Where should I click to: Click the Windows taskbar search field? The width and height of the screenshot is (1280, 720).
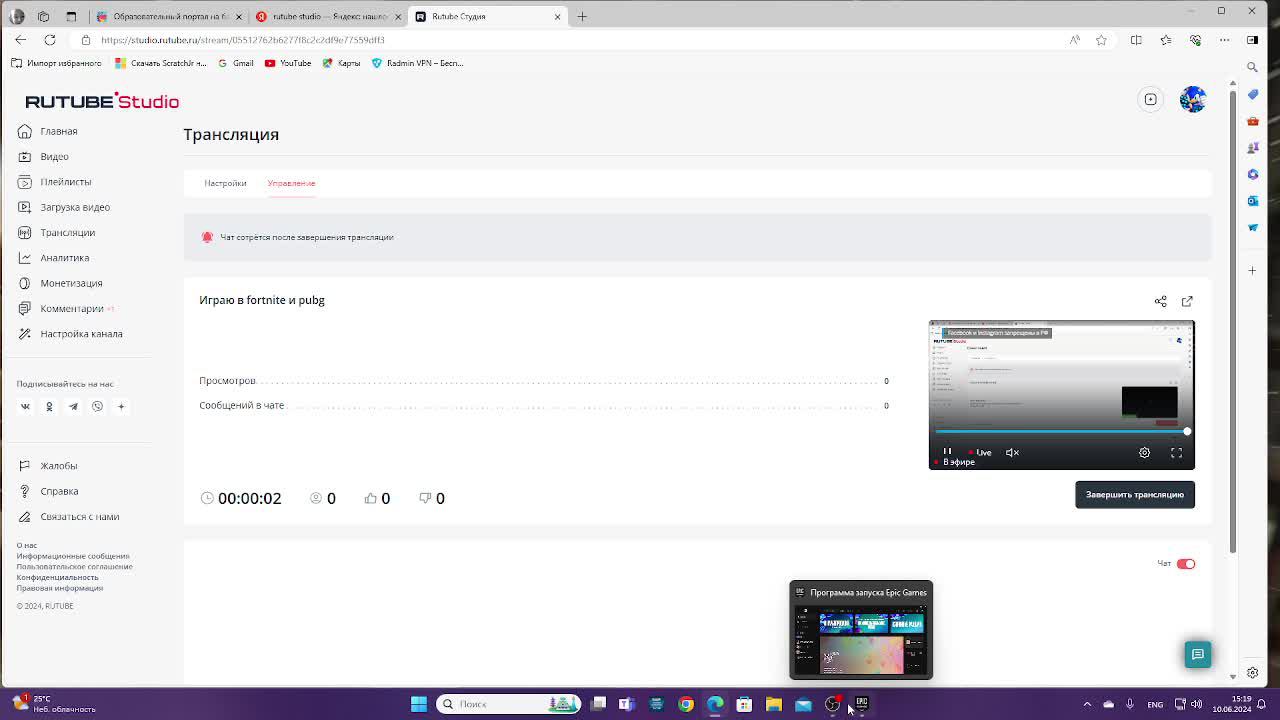click(500, 704)
